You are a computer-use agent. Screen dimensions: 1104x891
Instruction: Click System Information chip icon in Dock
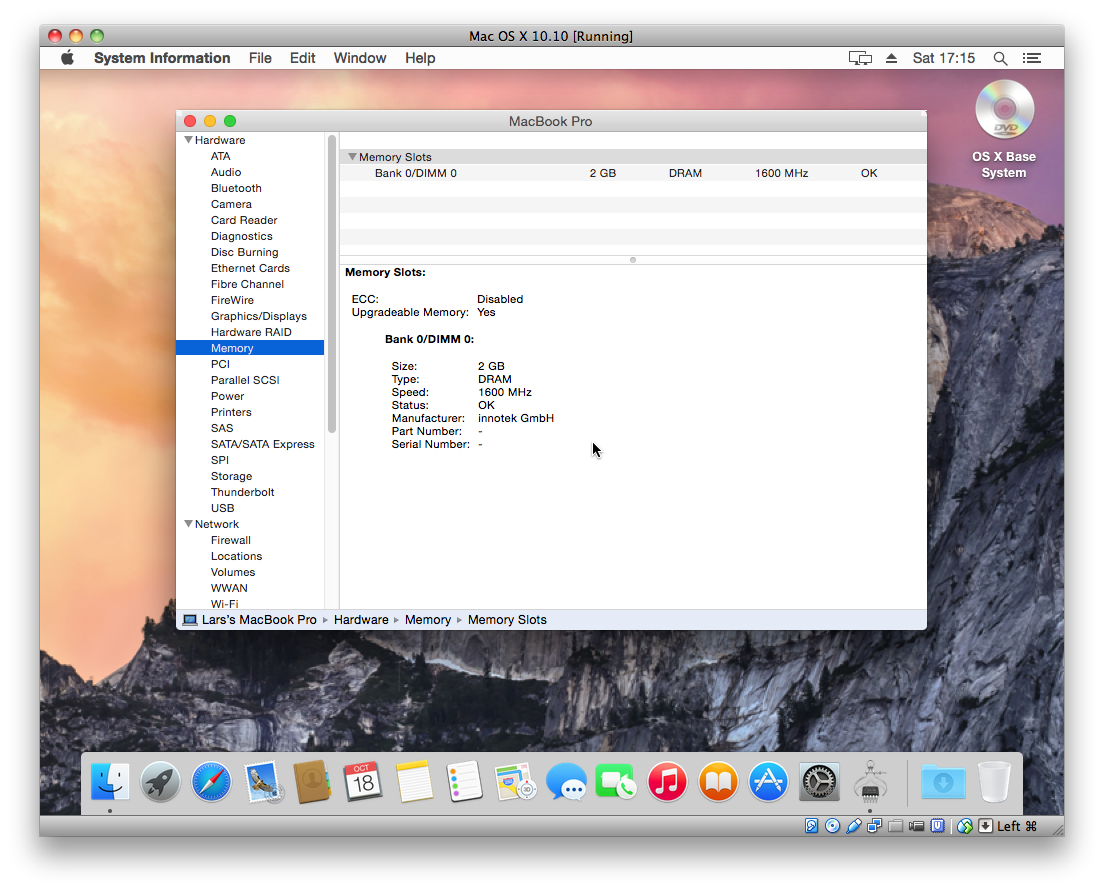coord(870,782)
